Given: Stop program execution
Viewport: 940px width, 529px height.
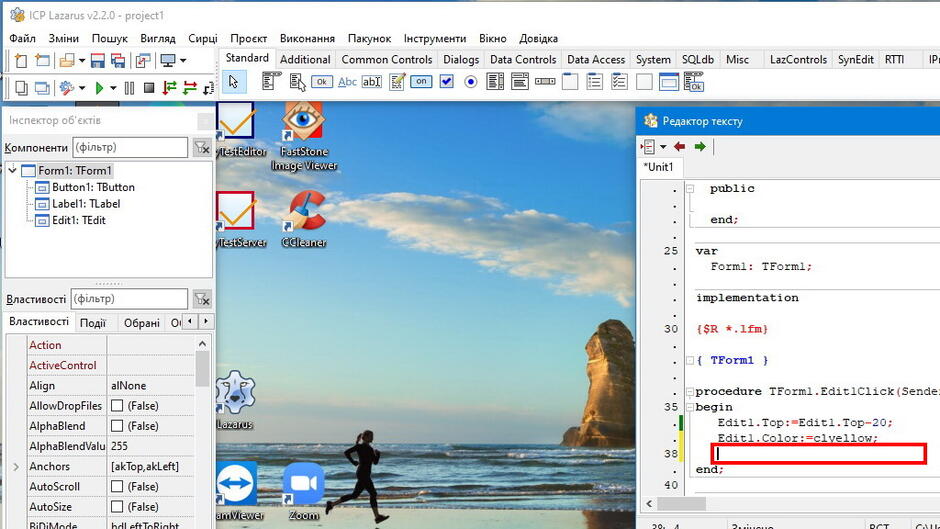Looking at the screenshot, I should [149, 88].
